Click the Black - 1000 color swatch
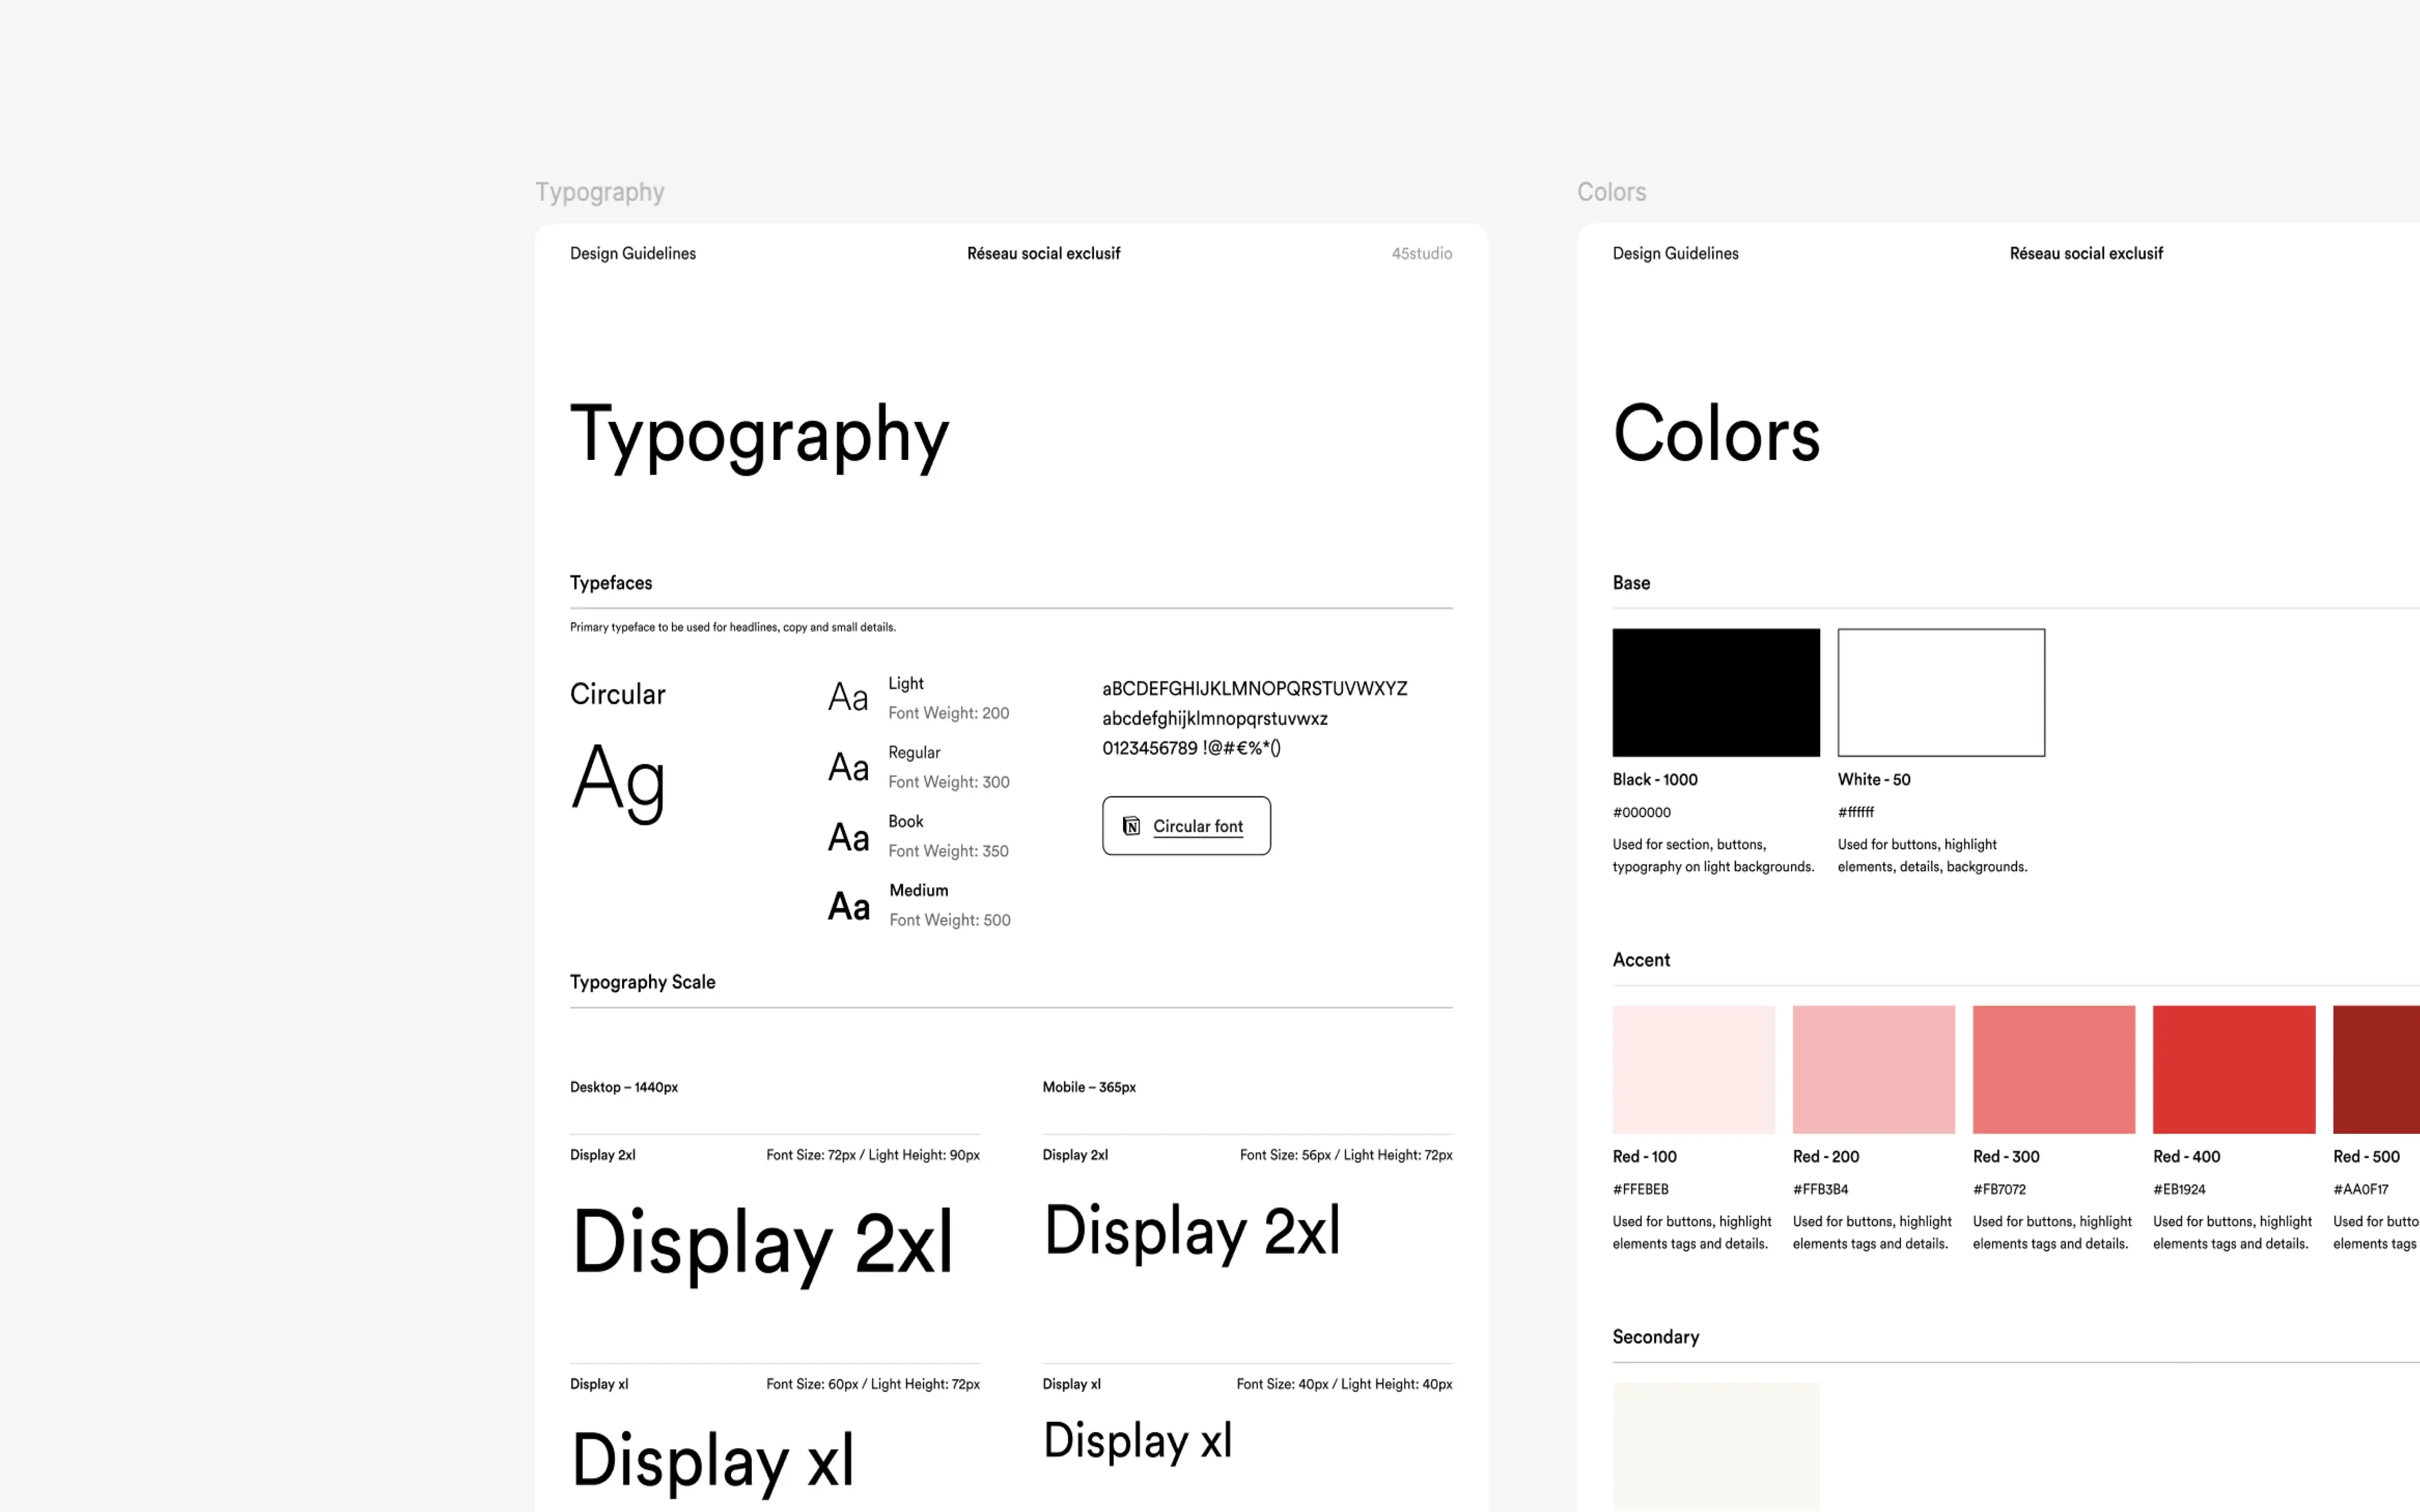Viewport: 2420px width, 1512px height. click(x=1716, y=692)
